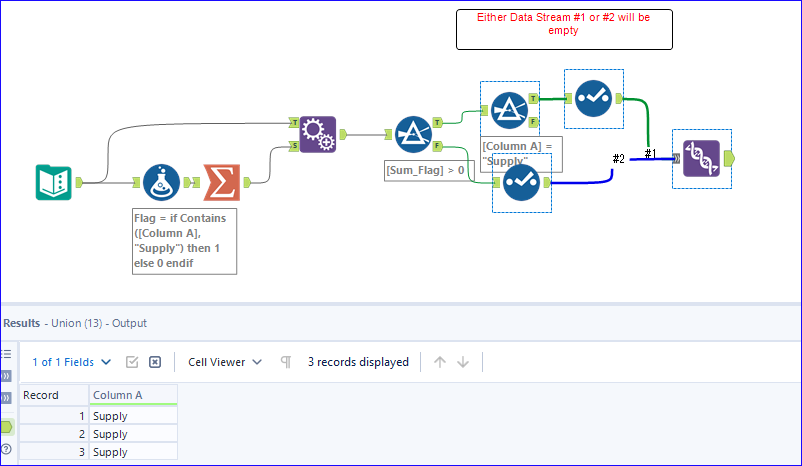Select the Filter tool labeled Sum_Flag > 0
802x466 pixels.
click(413, 135)
